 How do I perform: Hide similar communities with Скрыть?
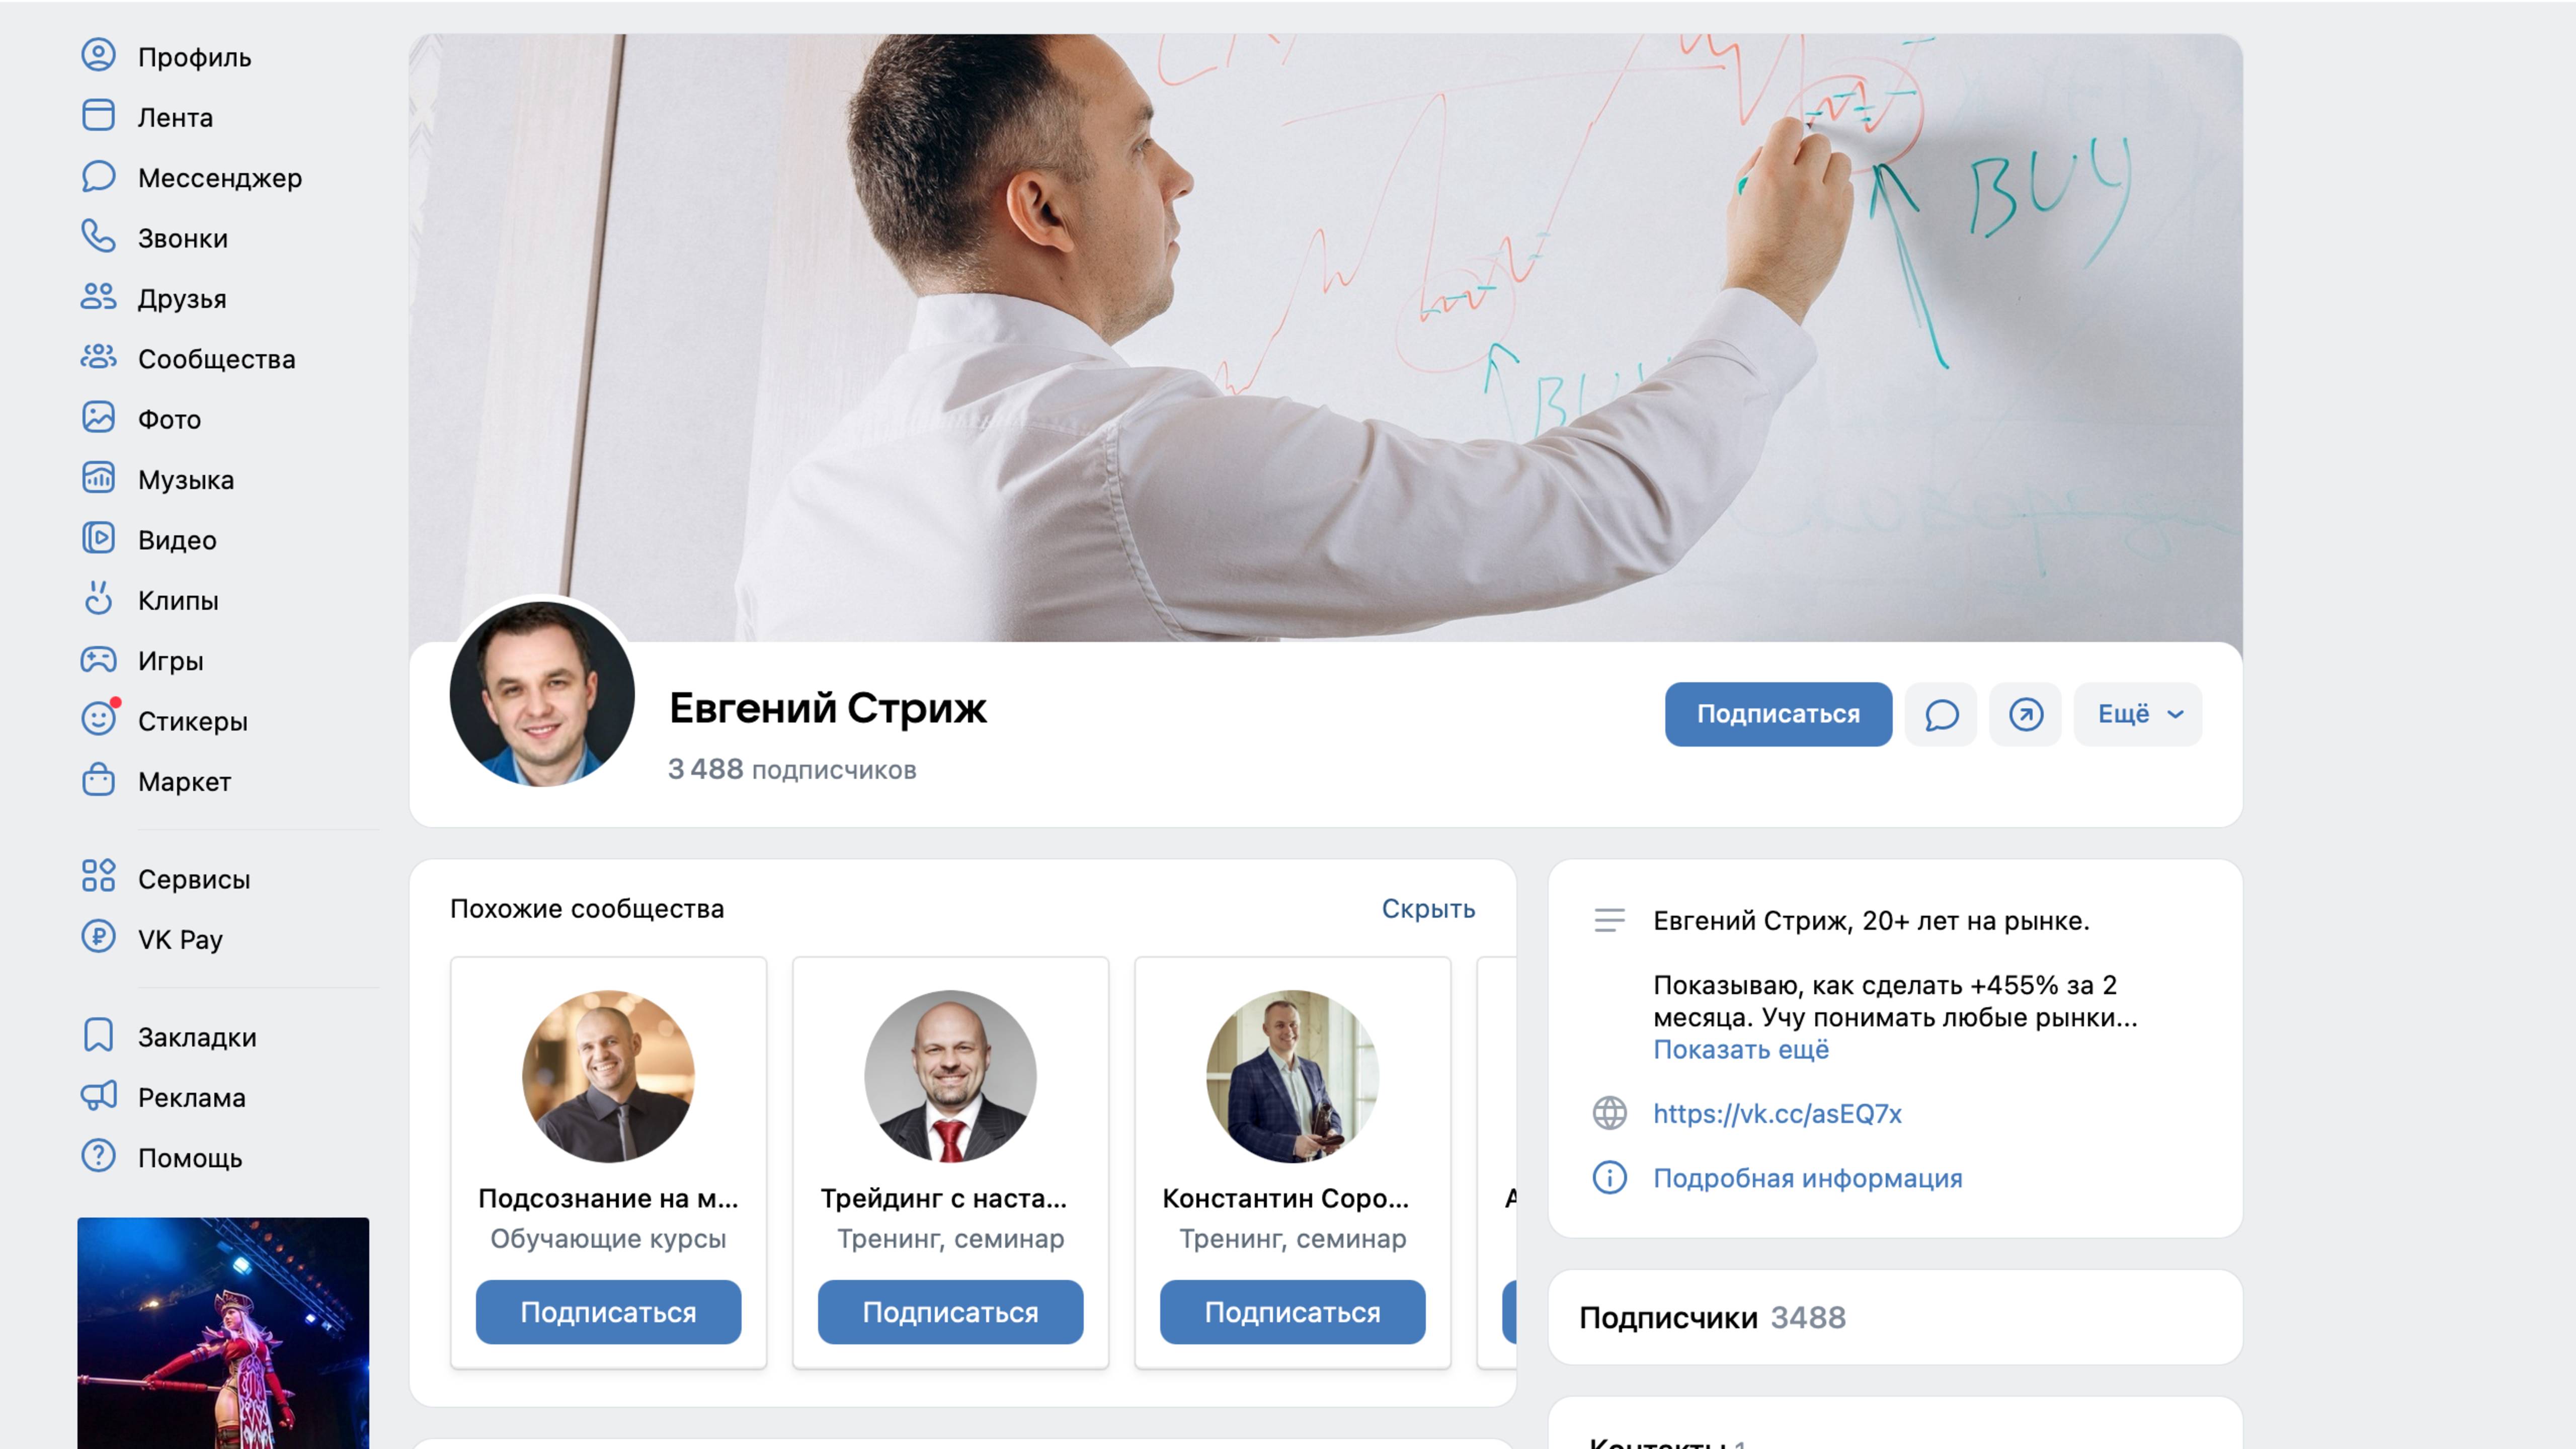[1428, 909]
